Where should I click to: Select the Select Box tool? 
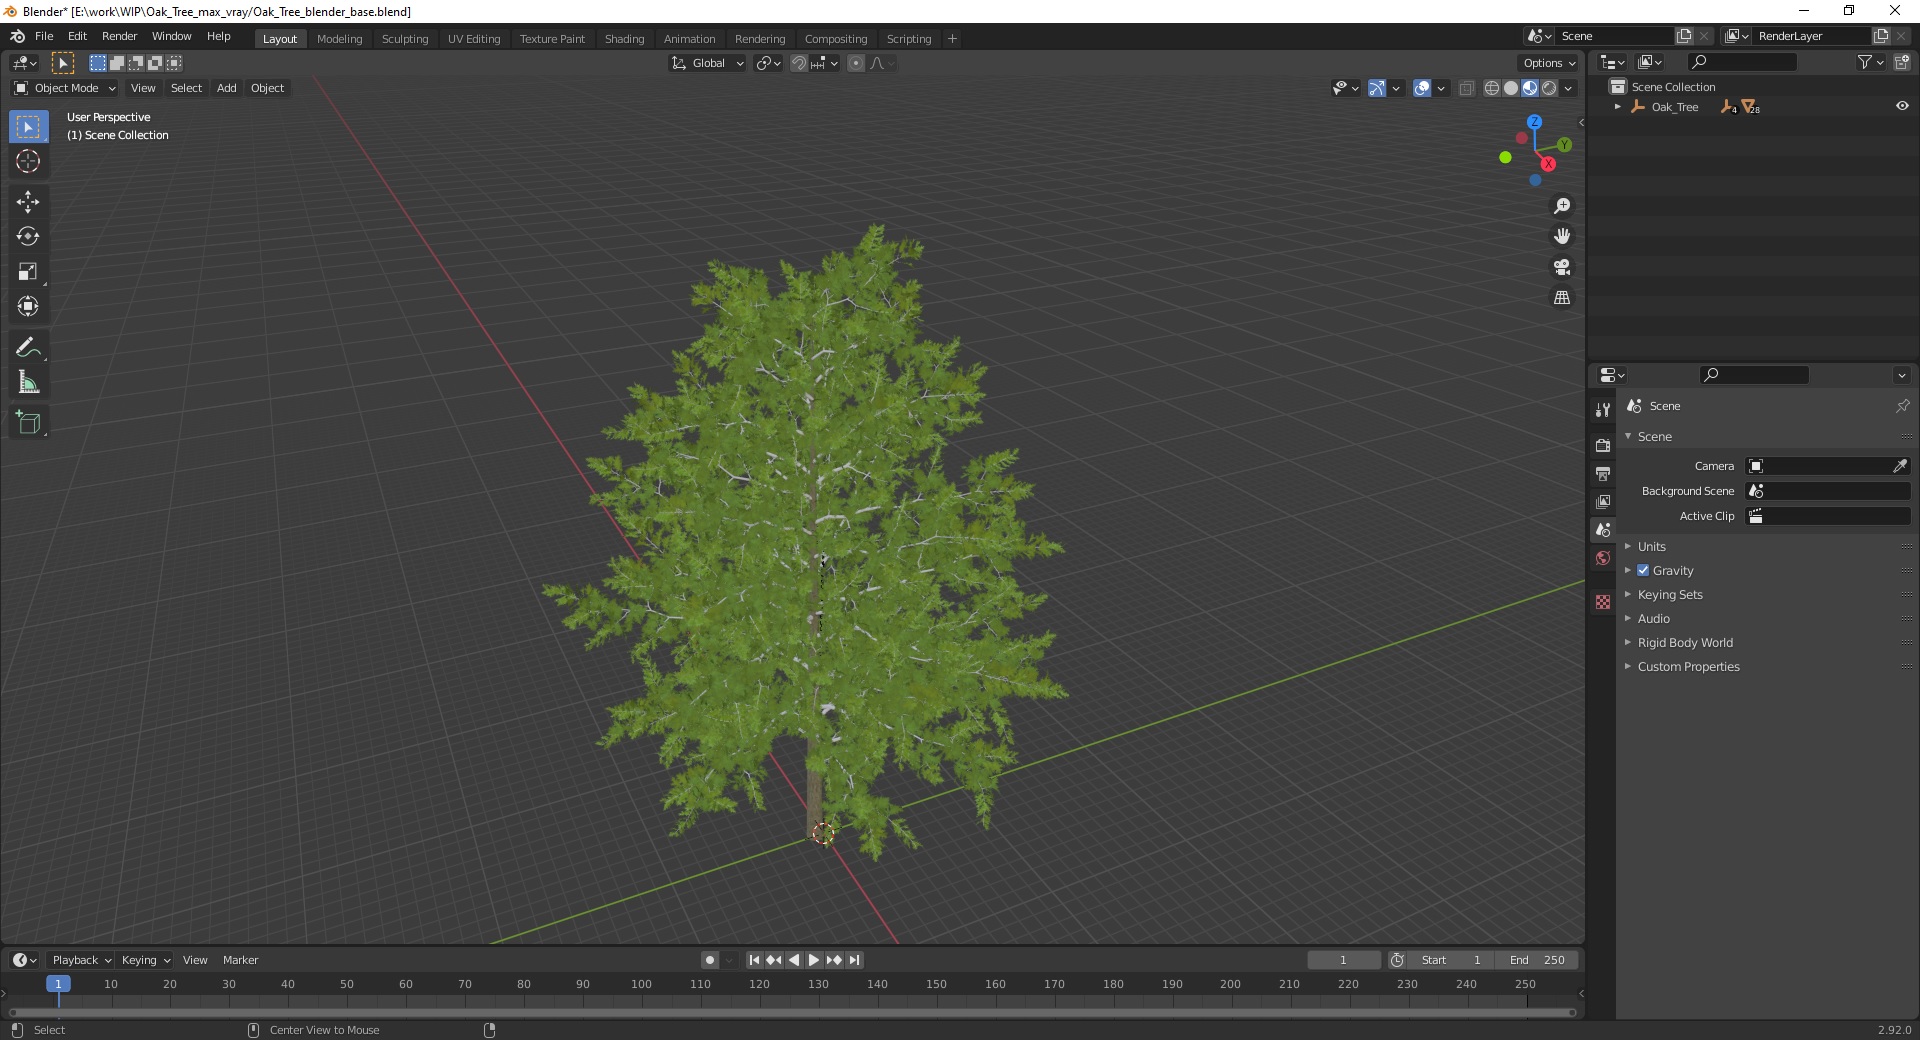point(28,127)
